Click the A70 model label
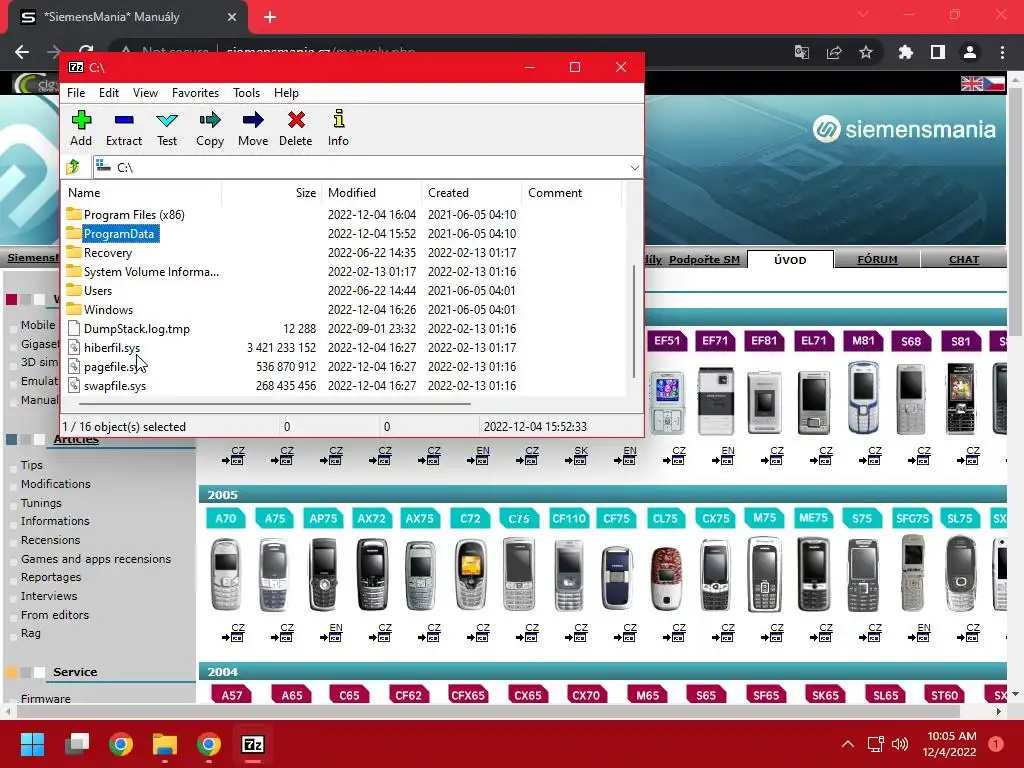Screen dimensions: 1024x768 (226, 519)
